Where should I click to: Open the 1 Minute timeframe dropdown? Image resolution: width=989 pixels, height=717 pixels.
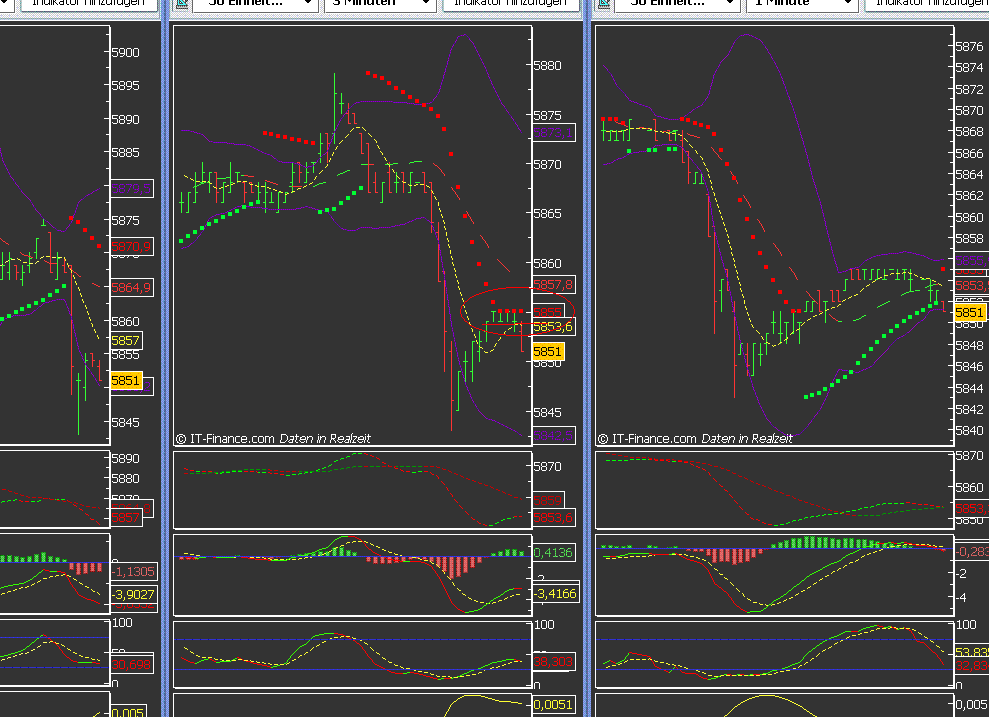802,3
